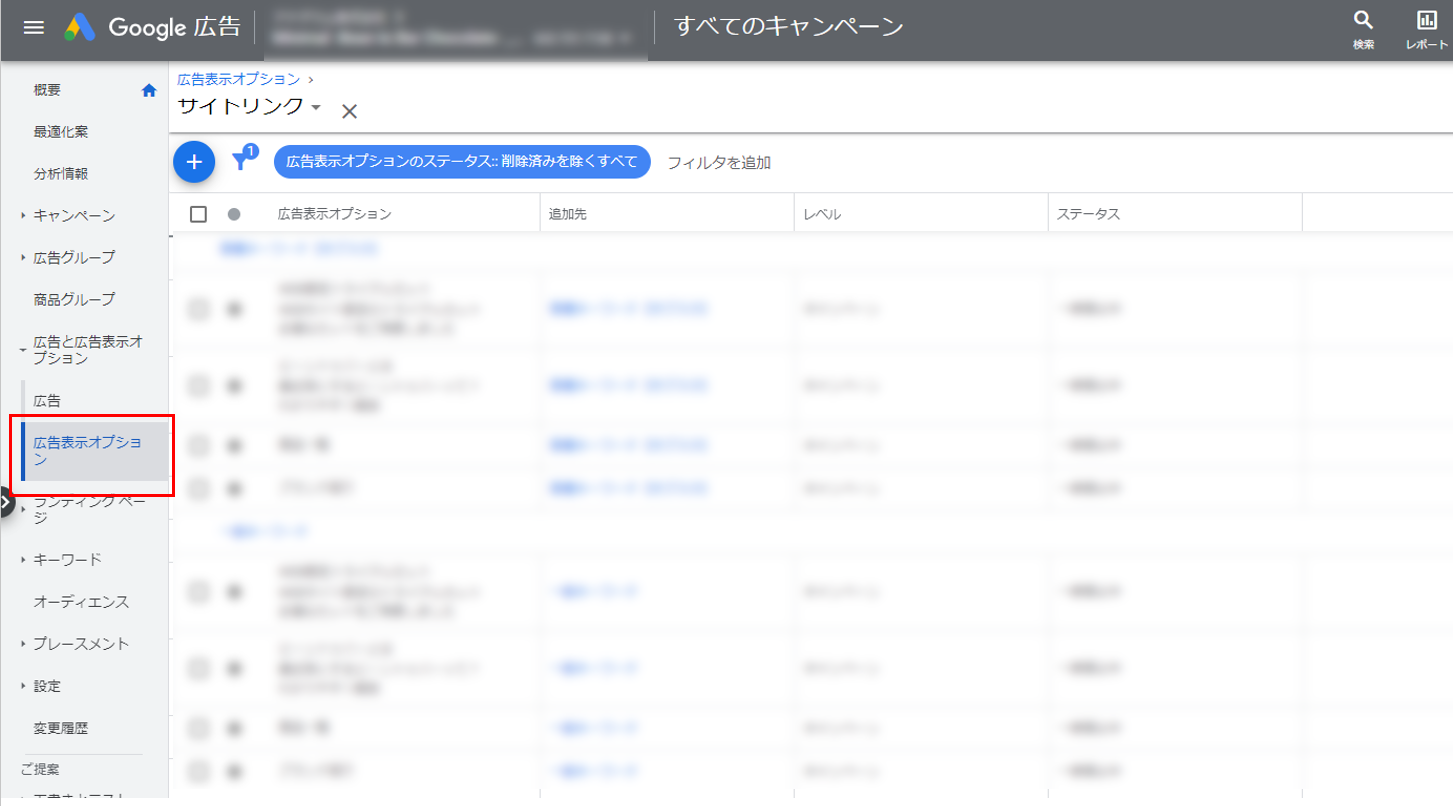The width and height of the screenshot is (1453, 806).
Task: Select 広告表示オプション in sidebar
Action: click(88, 451)
